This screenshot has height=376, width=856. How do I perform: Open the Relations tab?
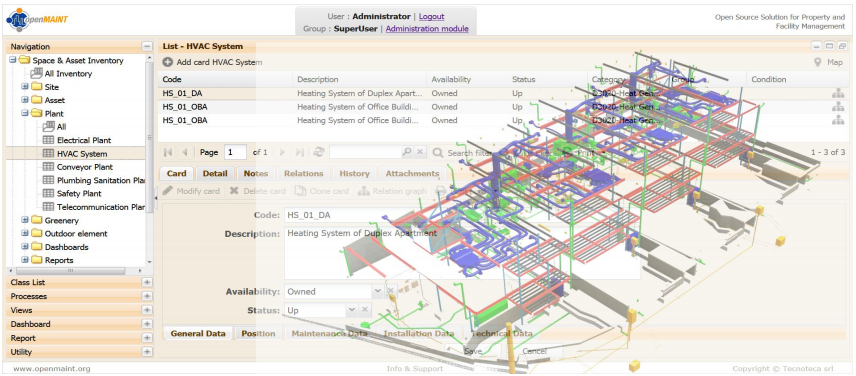[304, 174]
